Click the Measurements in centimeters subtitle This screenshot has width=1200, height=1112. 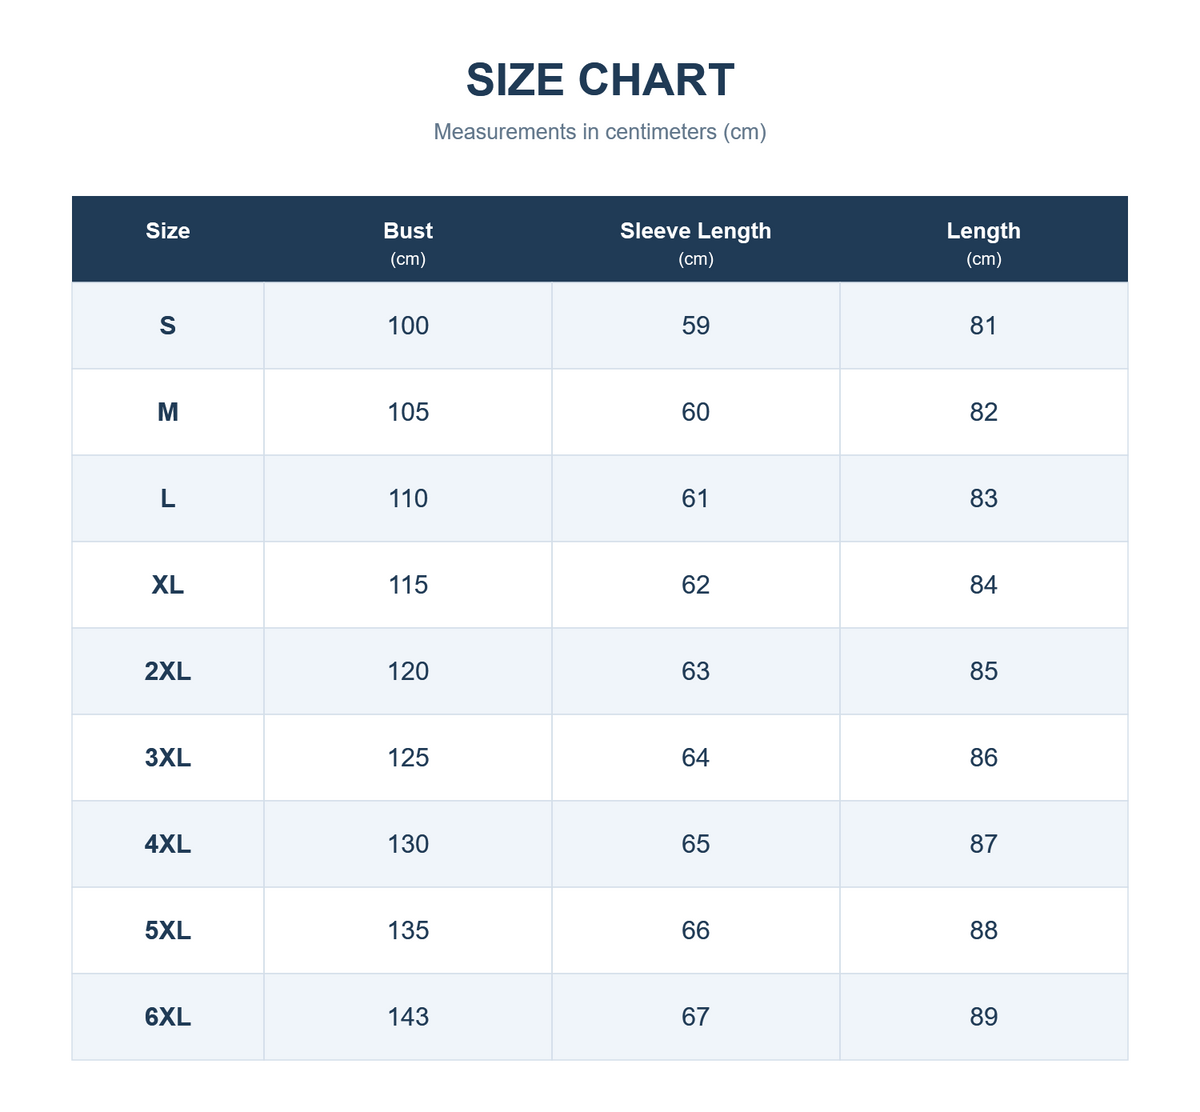[600, 132]
